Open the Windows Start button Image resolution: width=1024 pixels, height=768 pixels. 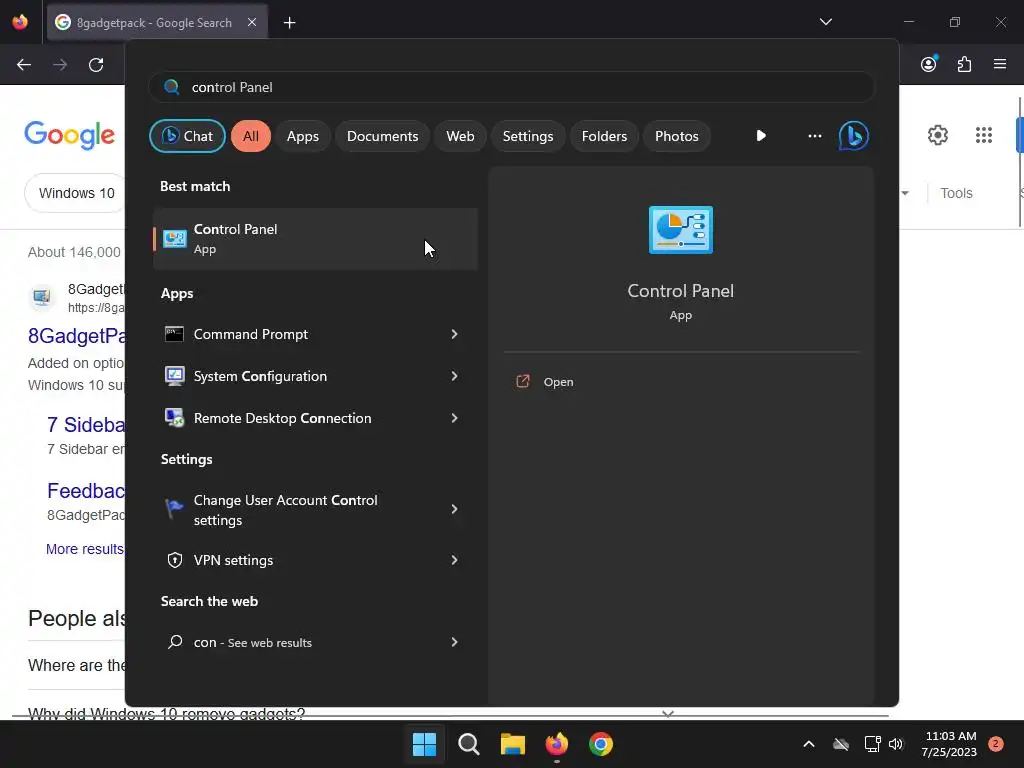424,744
